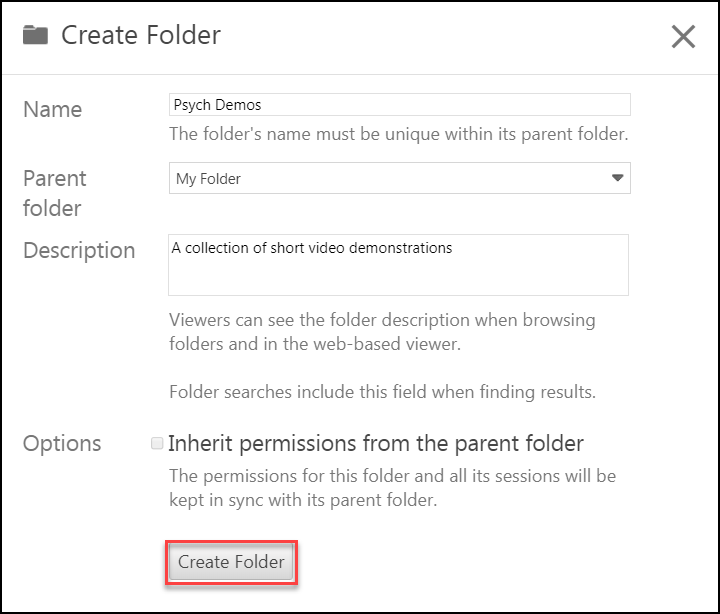720x614 pixels.
Task: Click the permissions kept in sync help text
Action: (392, 487)
